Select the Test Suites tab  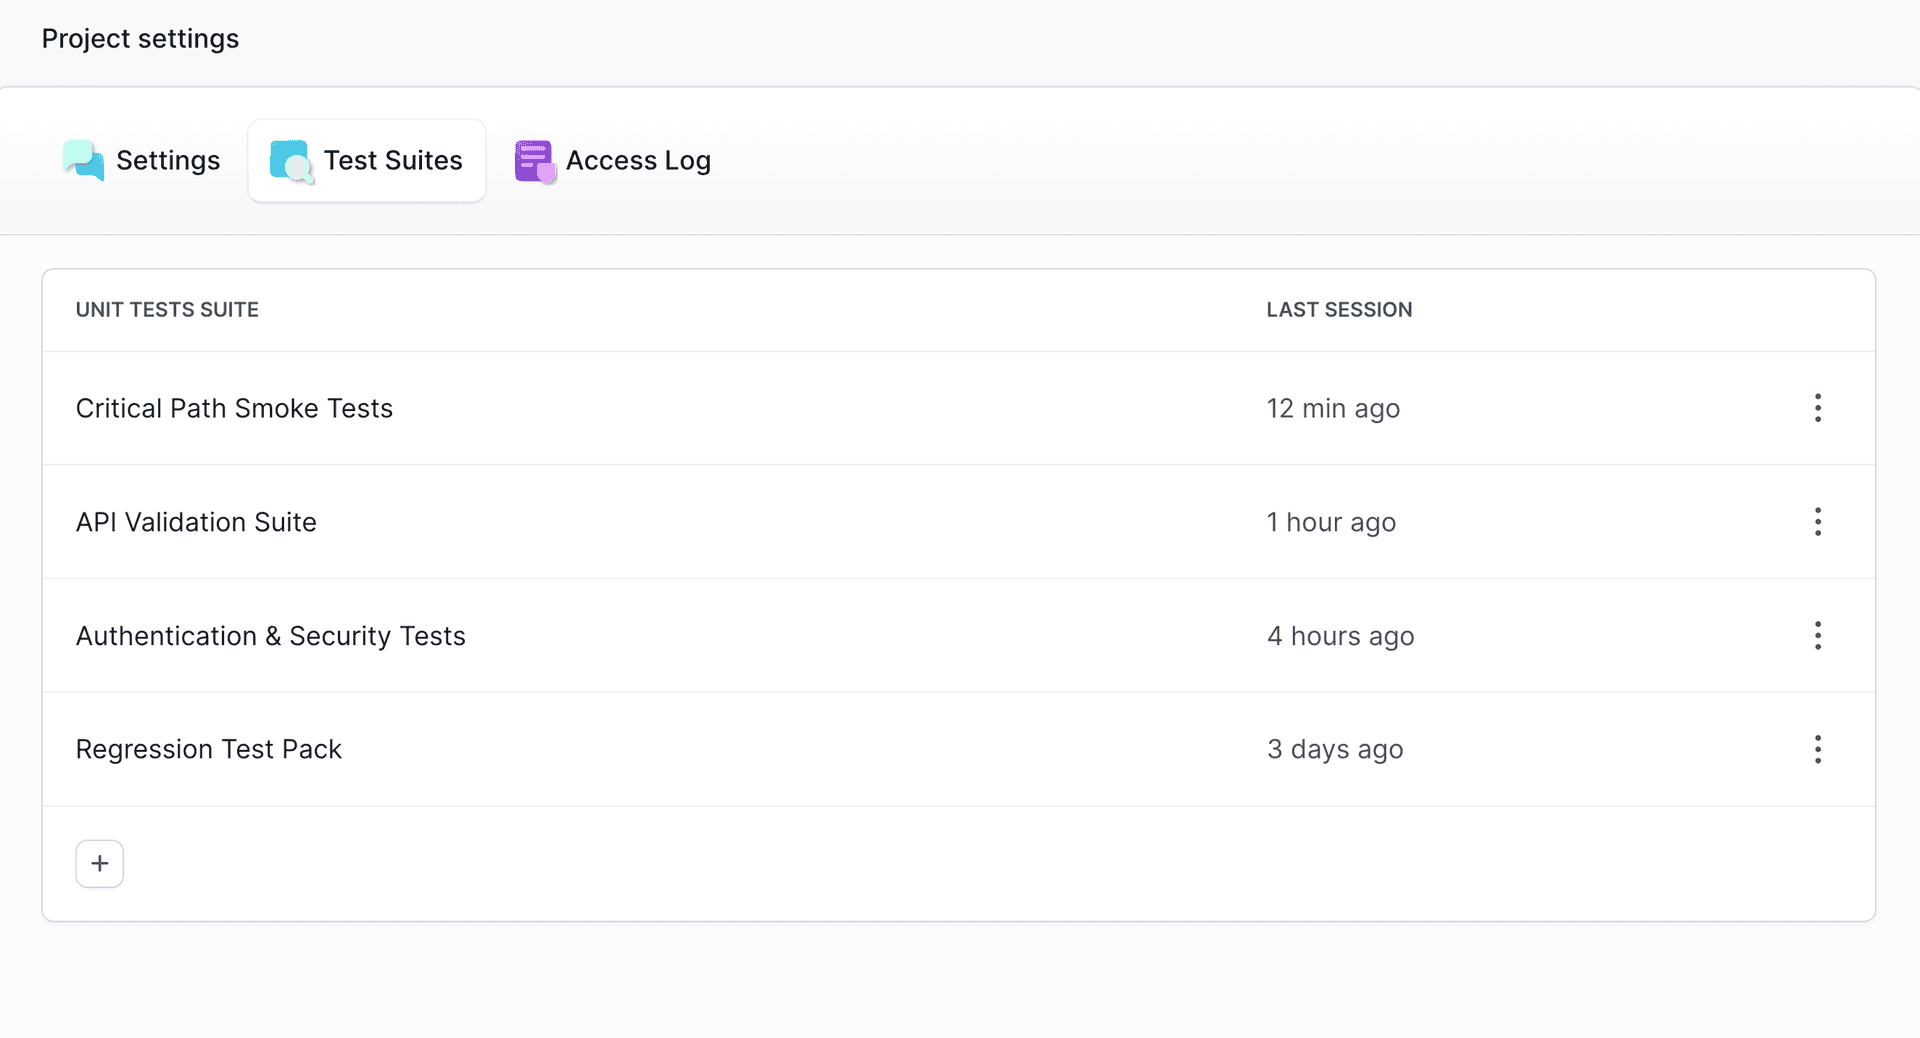click(x=366, y=160)
